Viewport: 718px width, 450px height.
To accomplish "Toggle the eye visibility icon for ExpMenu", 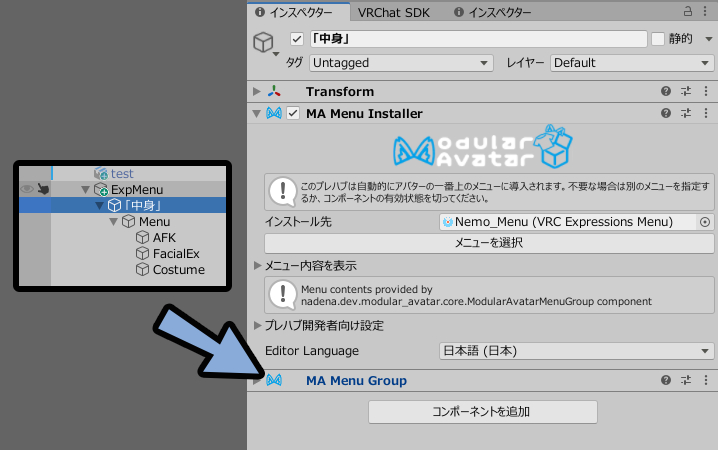I will click(27, 189).
